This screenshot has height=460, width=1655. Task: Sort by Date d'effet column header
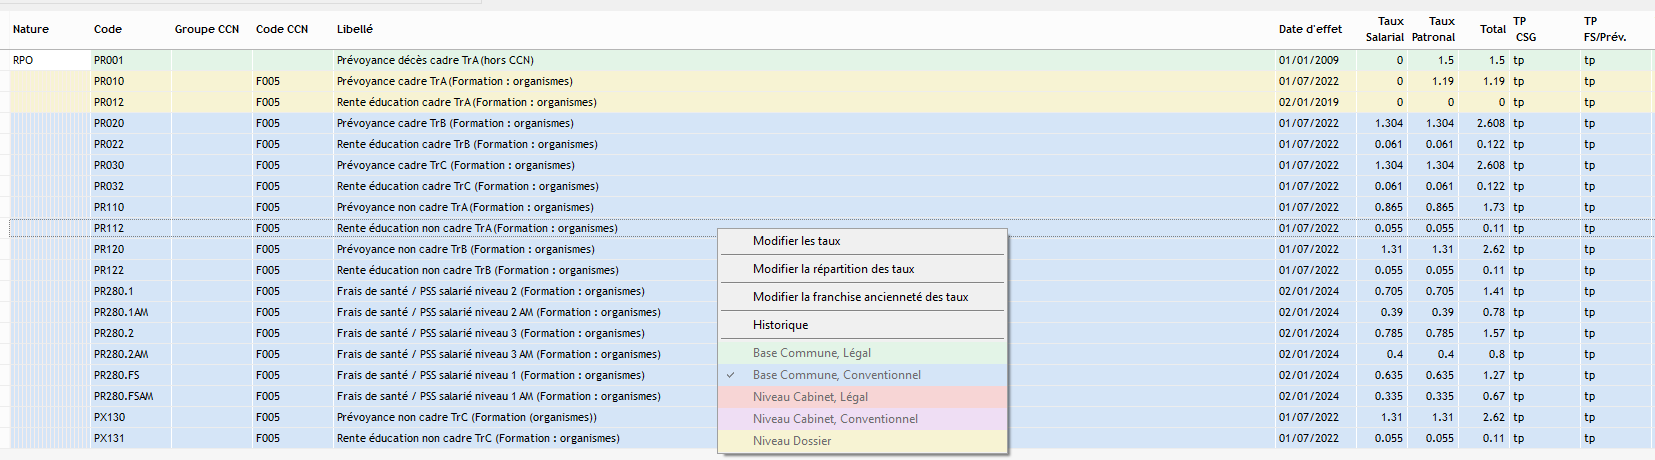pos(1310,29)
